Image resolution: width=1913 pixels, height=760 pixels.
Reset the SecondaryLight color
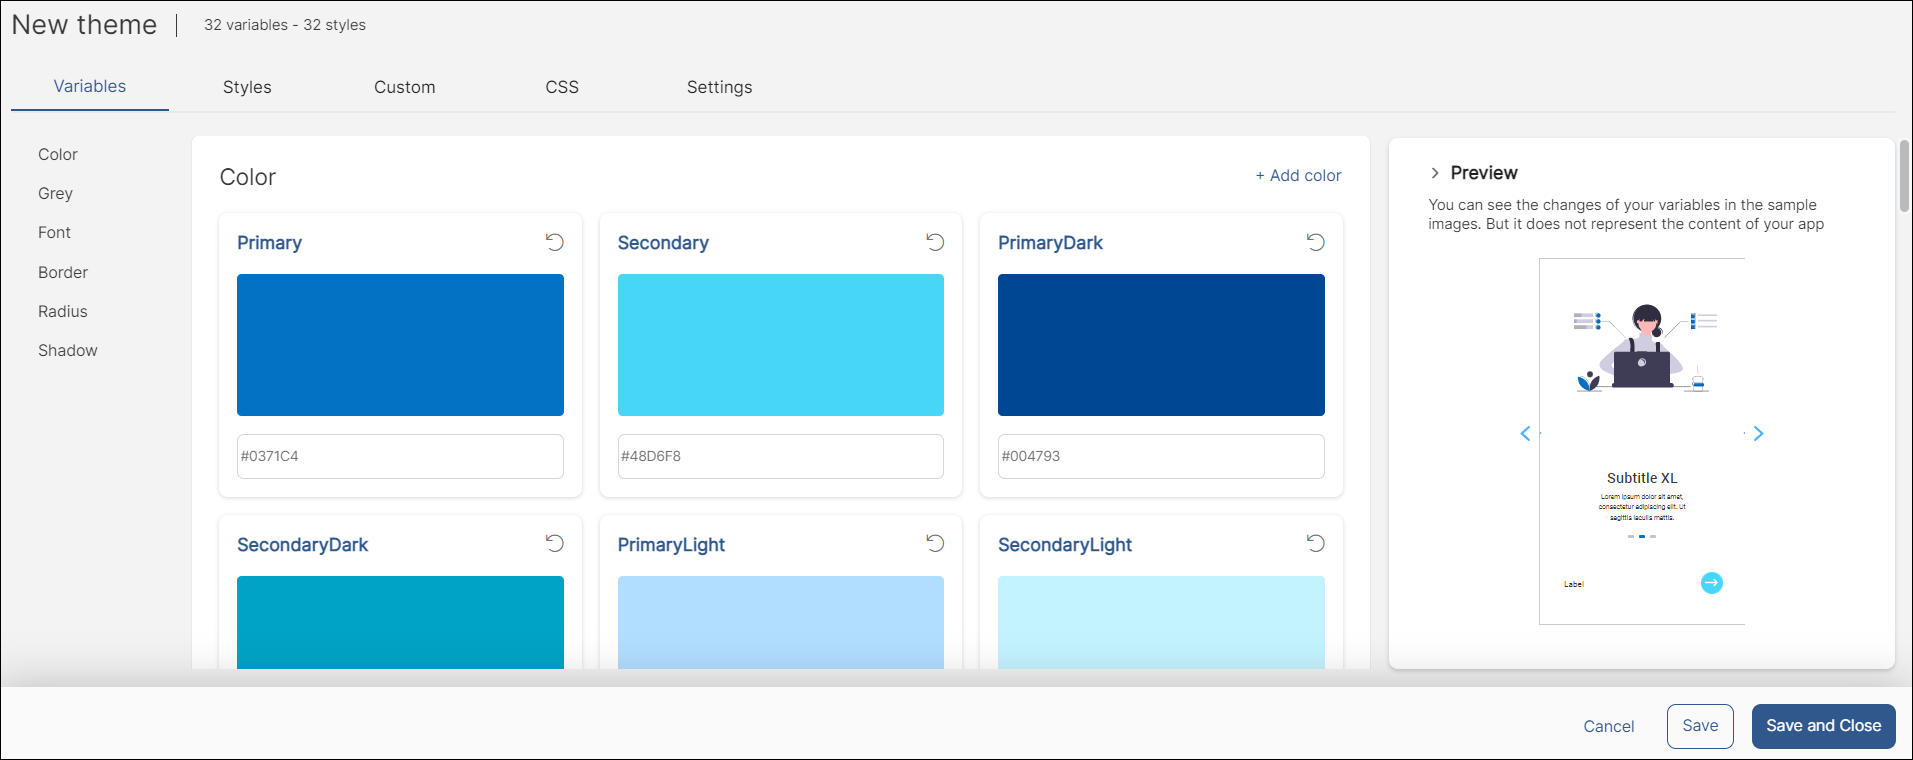pyautogui.click(x=1315, y=543)
